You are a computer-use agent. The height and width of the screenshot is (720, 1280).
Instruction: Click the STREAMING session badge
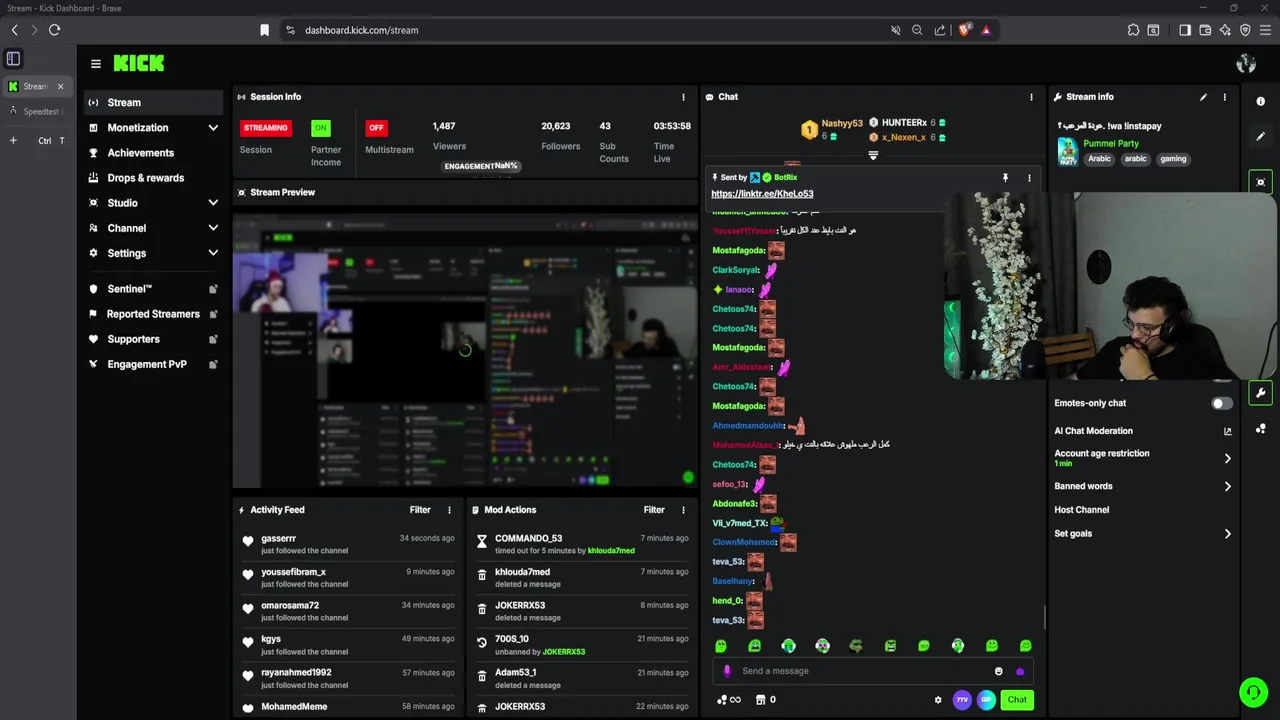tap(266, 128)
